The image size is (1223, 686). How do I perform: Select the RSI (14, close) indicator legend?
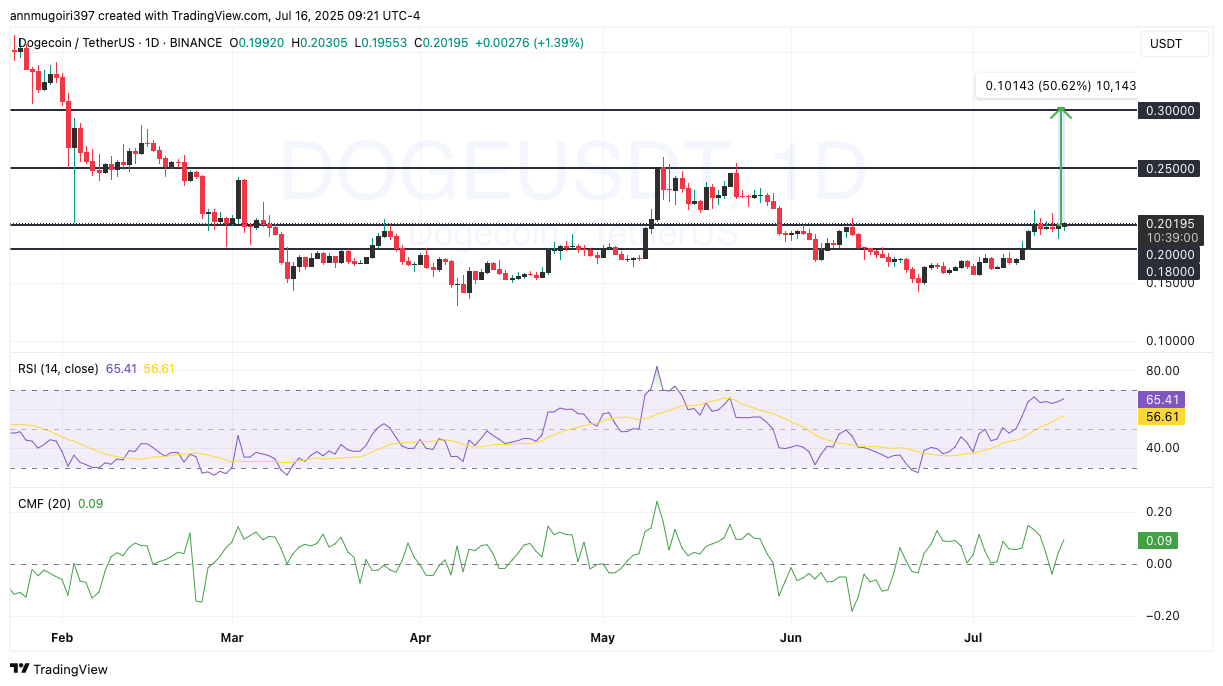(x=58, y=369)
